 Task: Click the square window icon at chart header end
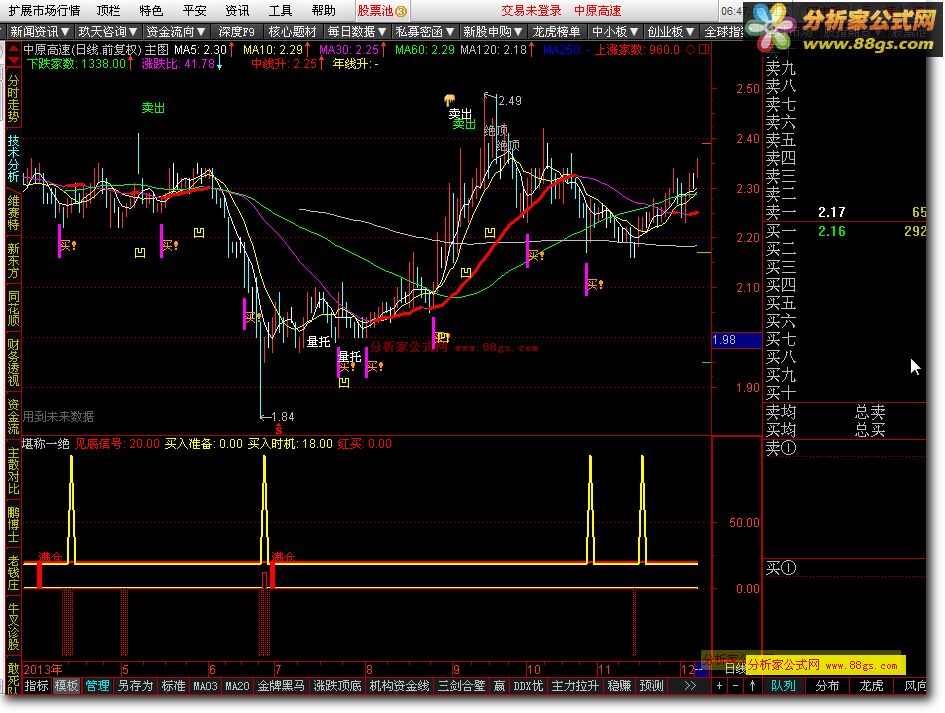tap(703, 49)
